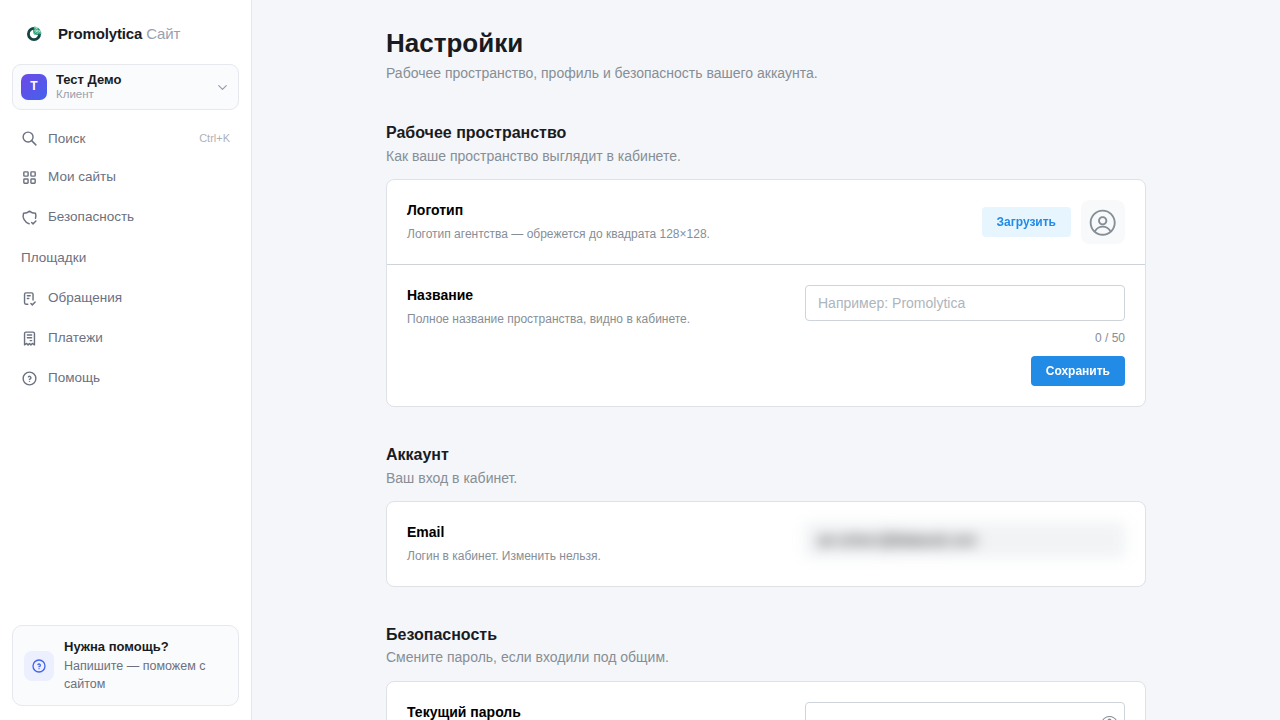Click the Платежи receipt icon
Screen dimensions: 1280x720
pos(29,338)
